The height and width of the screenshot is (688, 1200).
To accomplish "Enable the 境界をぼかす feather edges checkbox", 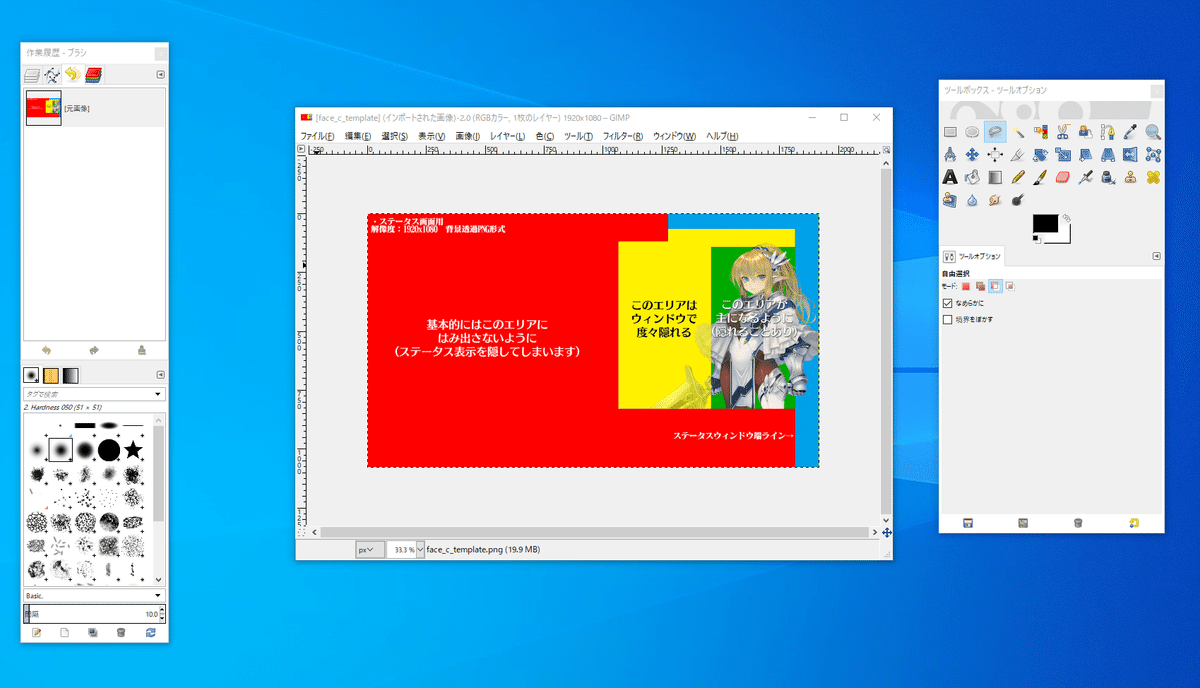I will pos(948,320).
